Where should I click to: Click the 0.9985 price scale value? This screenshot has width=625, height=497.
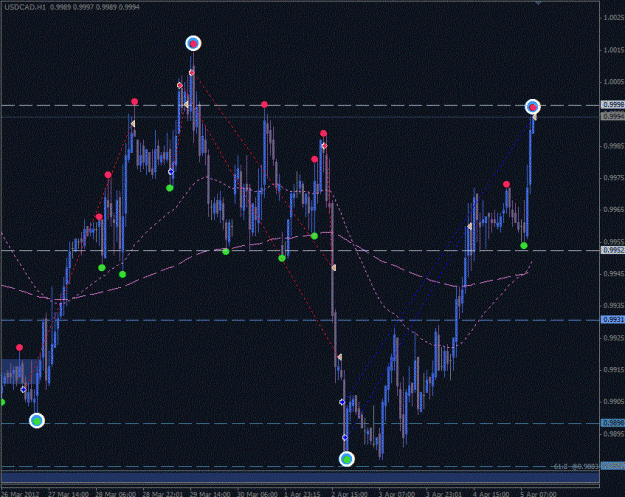(614, 146)
